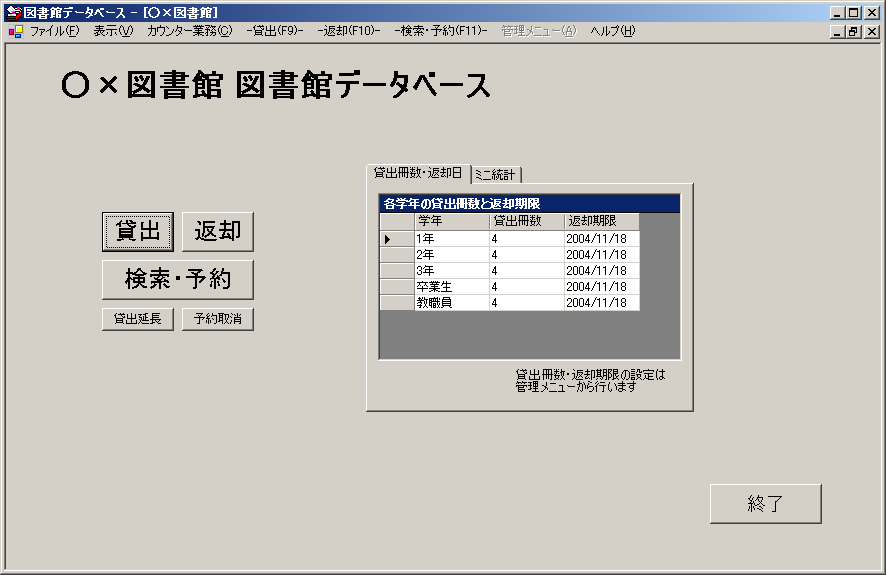Click the 予約取消 button
Viewport: 886px width, 575px height.
point(218,319)
